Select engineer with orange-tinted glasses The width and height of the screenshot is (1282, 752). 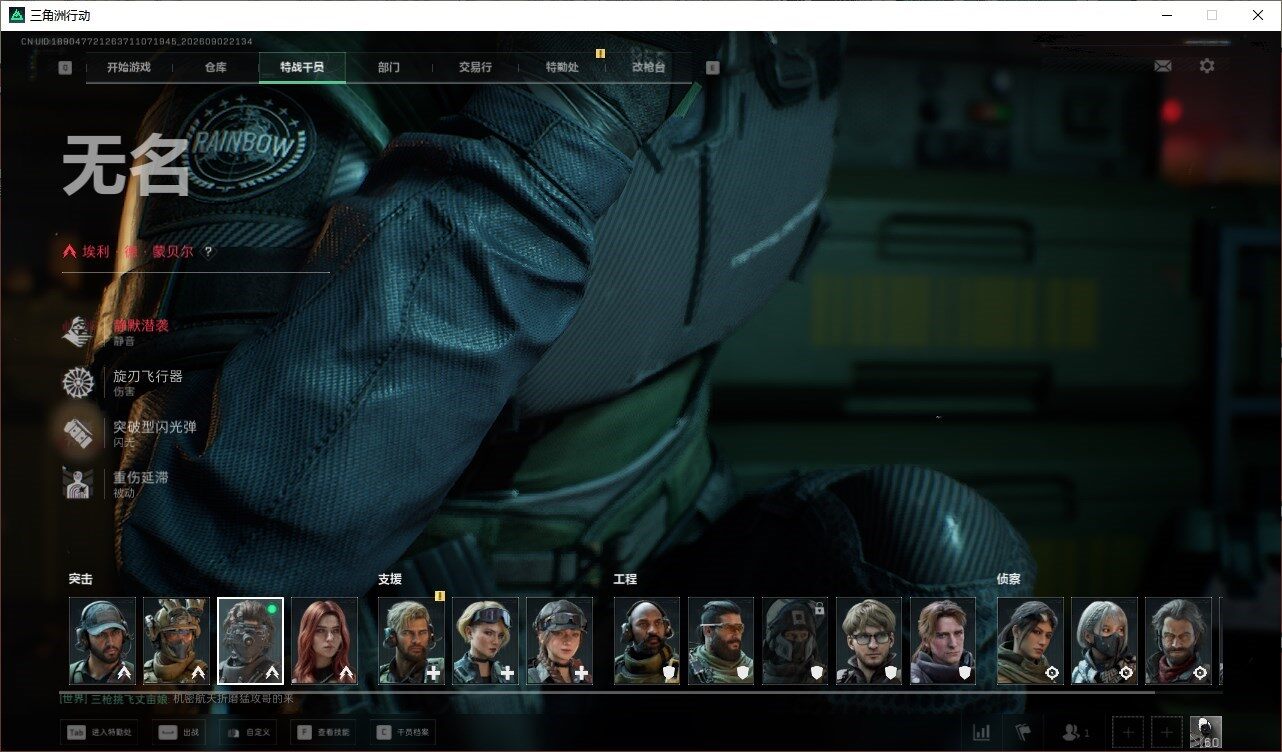[x=721, y=641]
